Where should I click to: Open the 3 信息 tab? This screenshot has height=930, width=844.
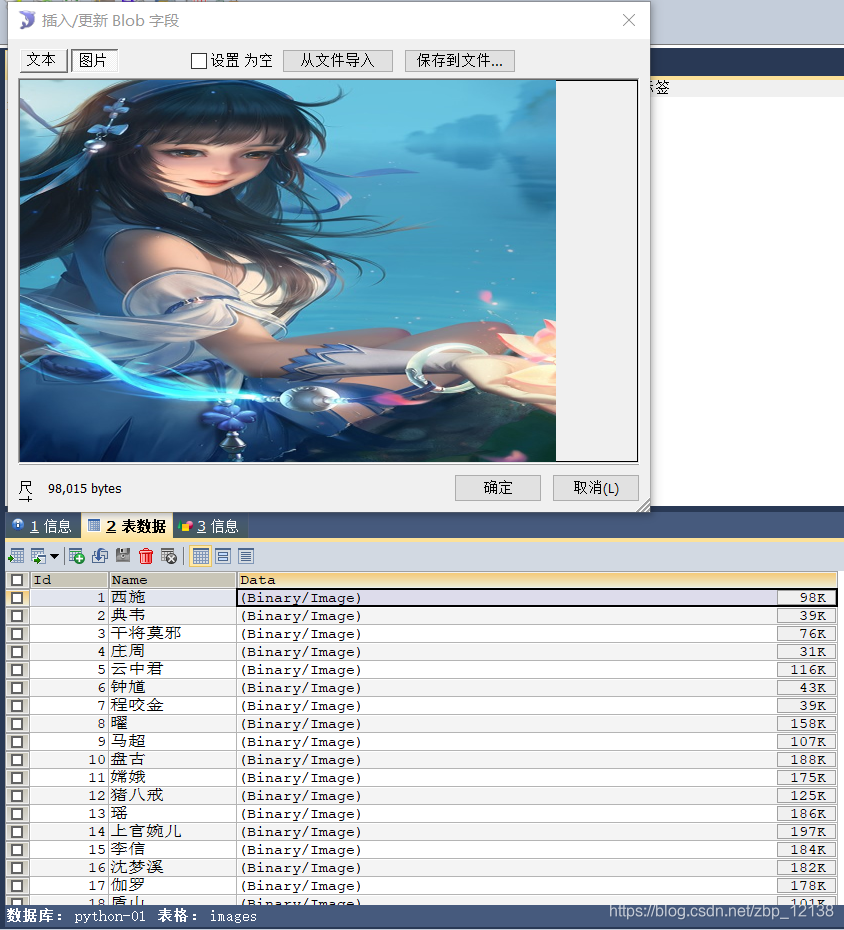210,526
